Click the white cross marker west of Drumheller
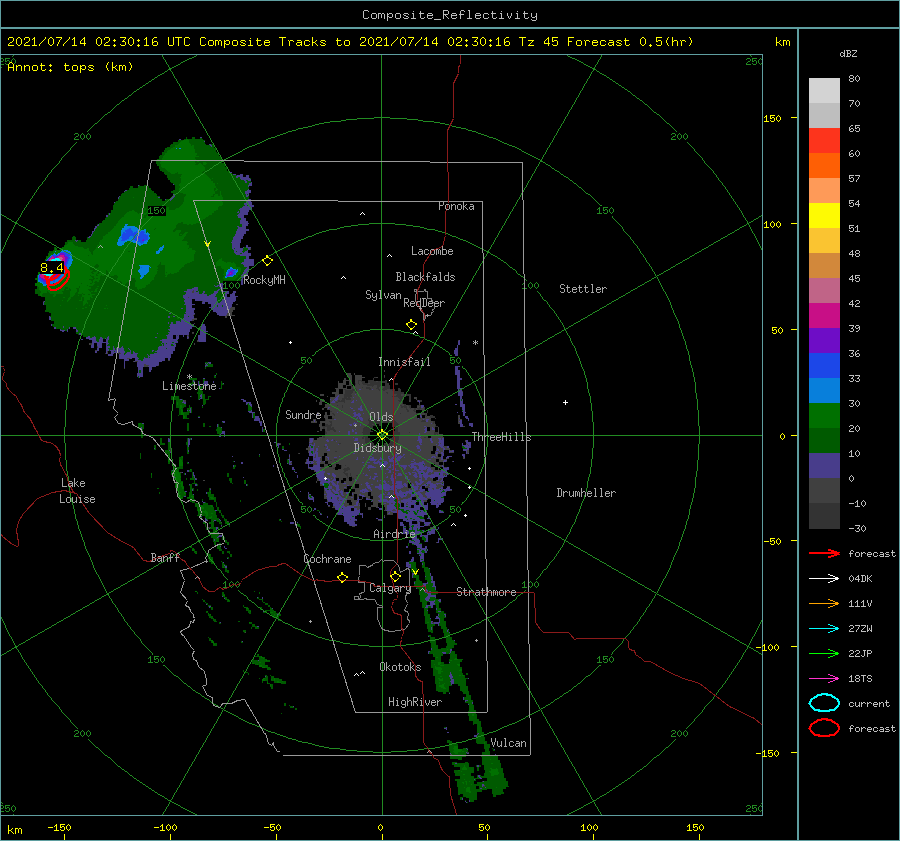Viewport: 900px width, 841px height. 565,402
